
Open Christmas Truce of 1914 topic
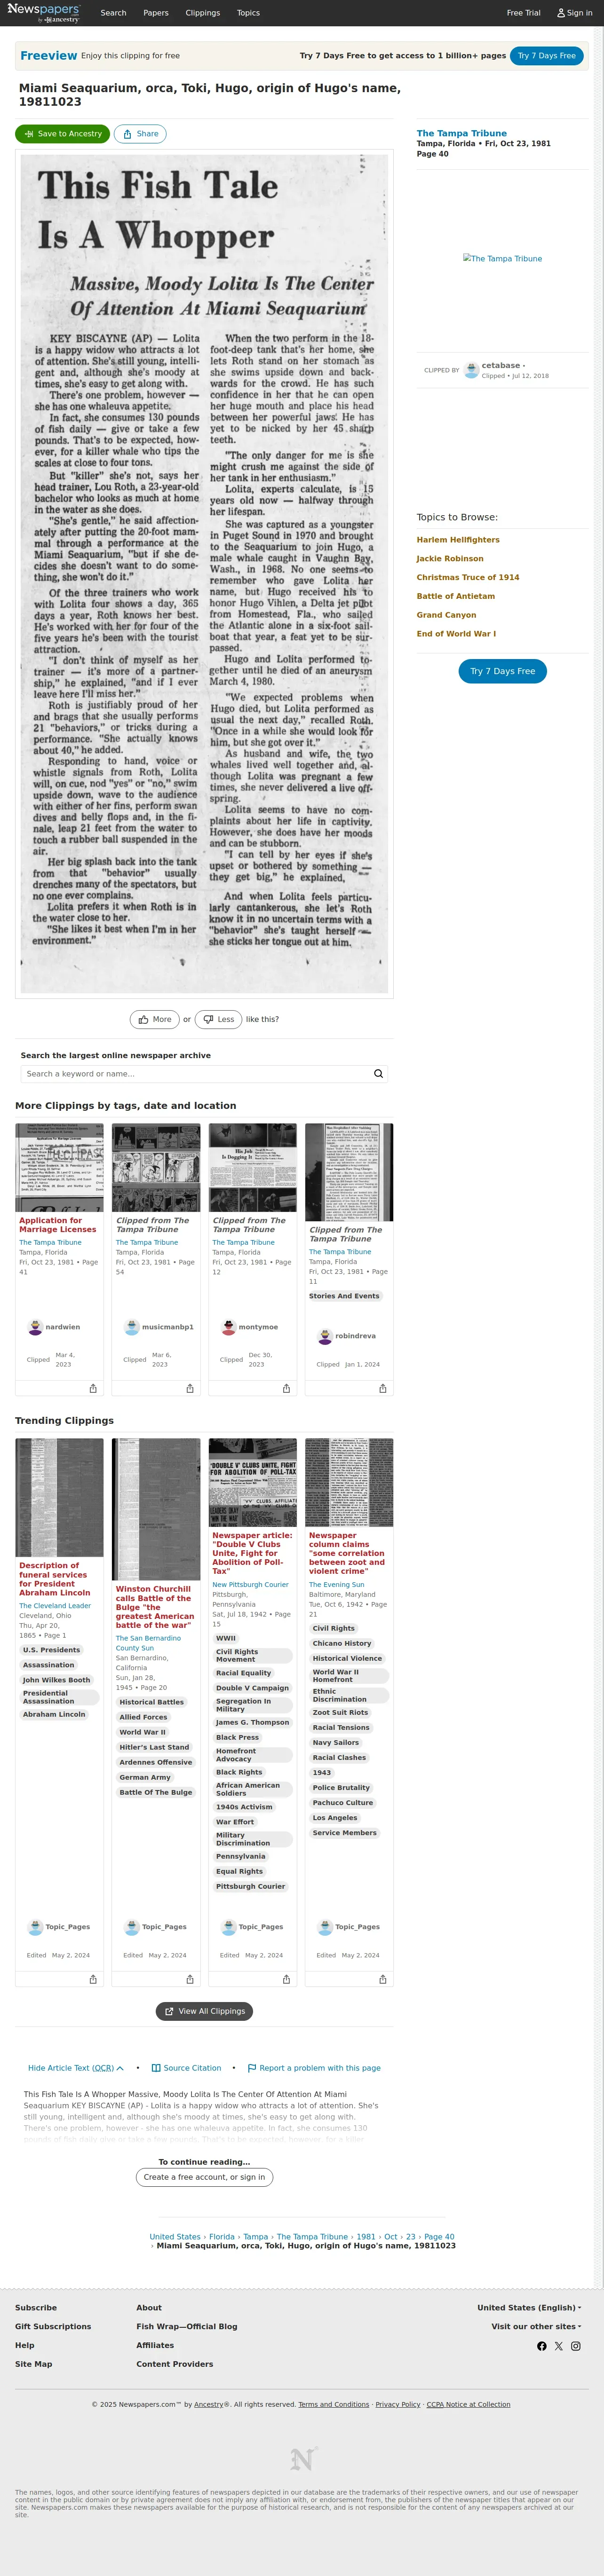[x=468, y=578]
